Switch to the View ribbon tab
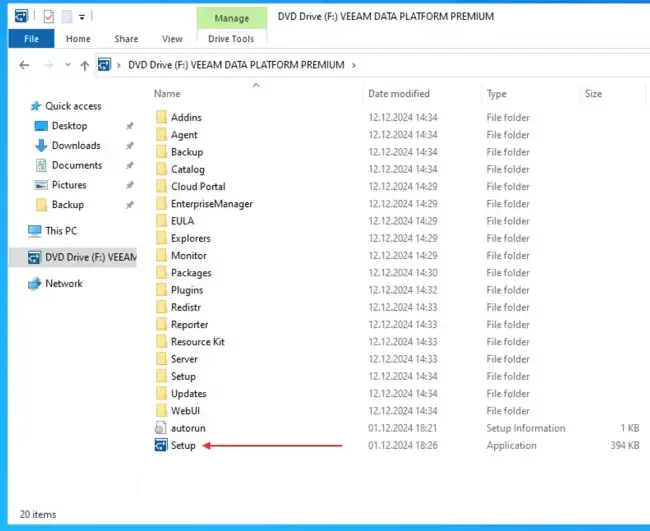Screen dimensions: 650x531 pyautogui.click(x=172, y=39)
